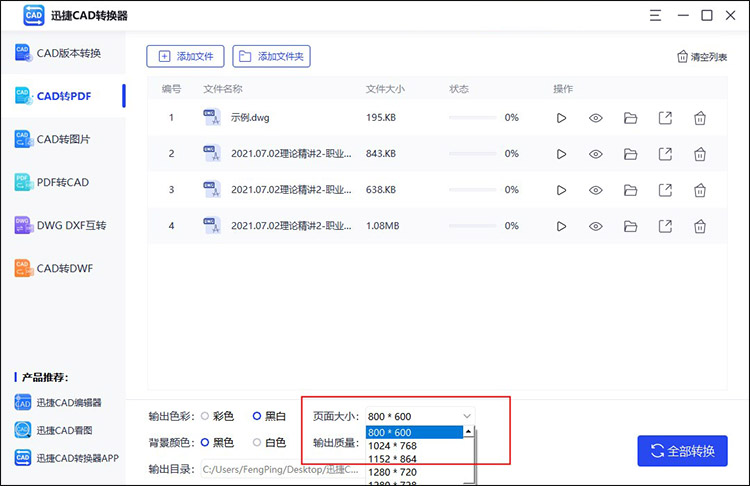Preview the 843.KB file with eye icon
This screenshot has width=750, height=486.
click(x=596, y=154)
